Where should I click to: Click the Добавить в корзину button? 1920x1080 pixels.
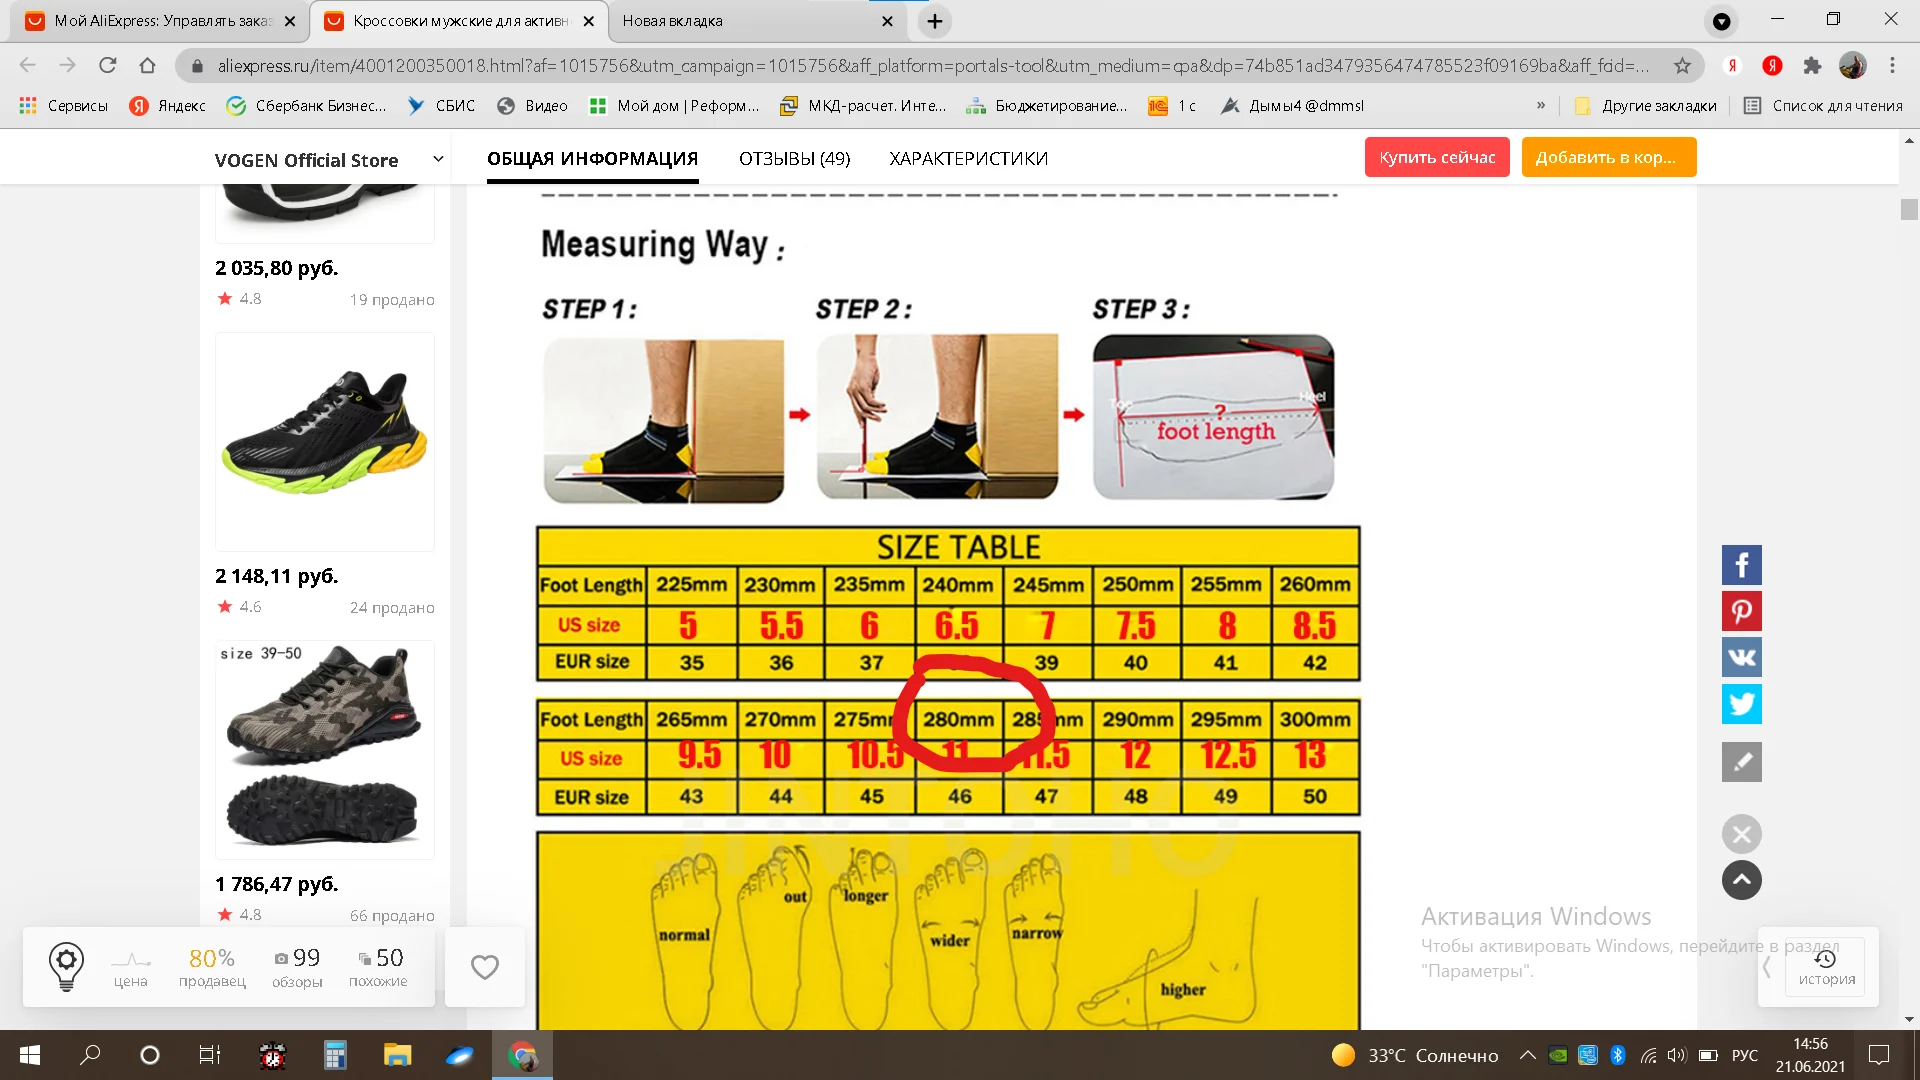click(x=1608, y=157)
